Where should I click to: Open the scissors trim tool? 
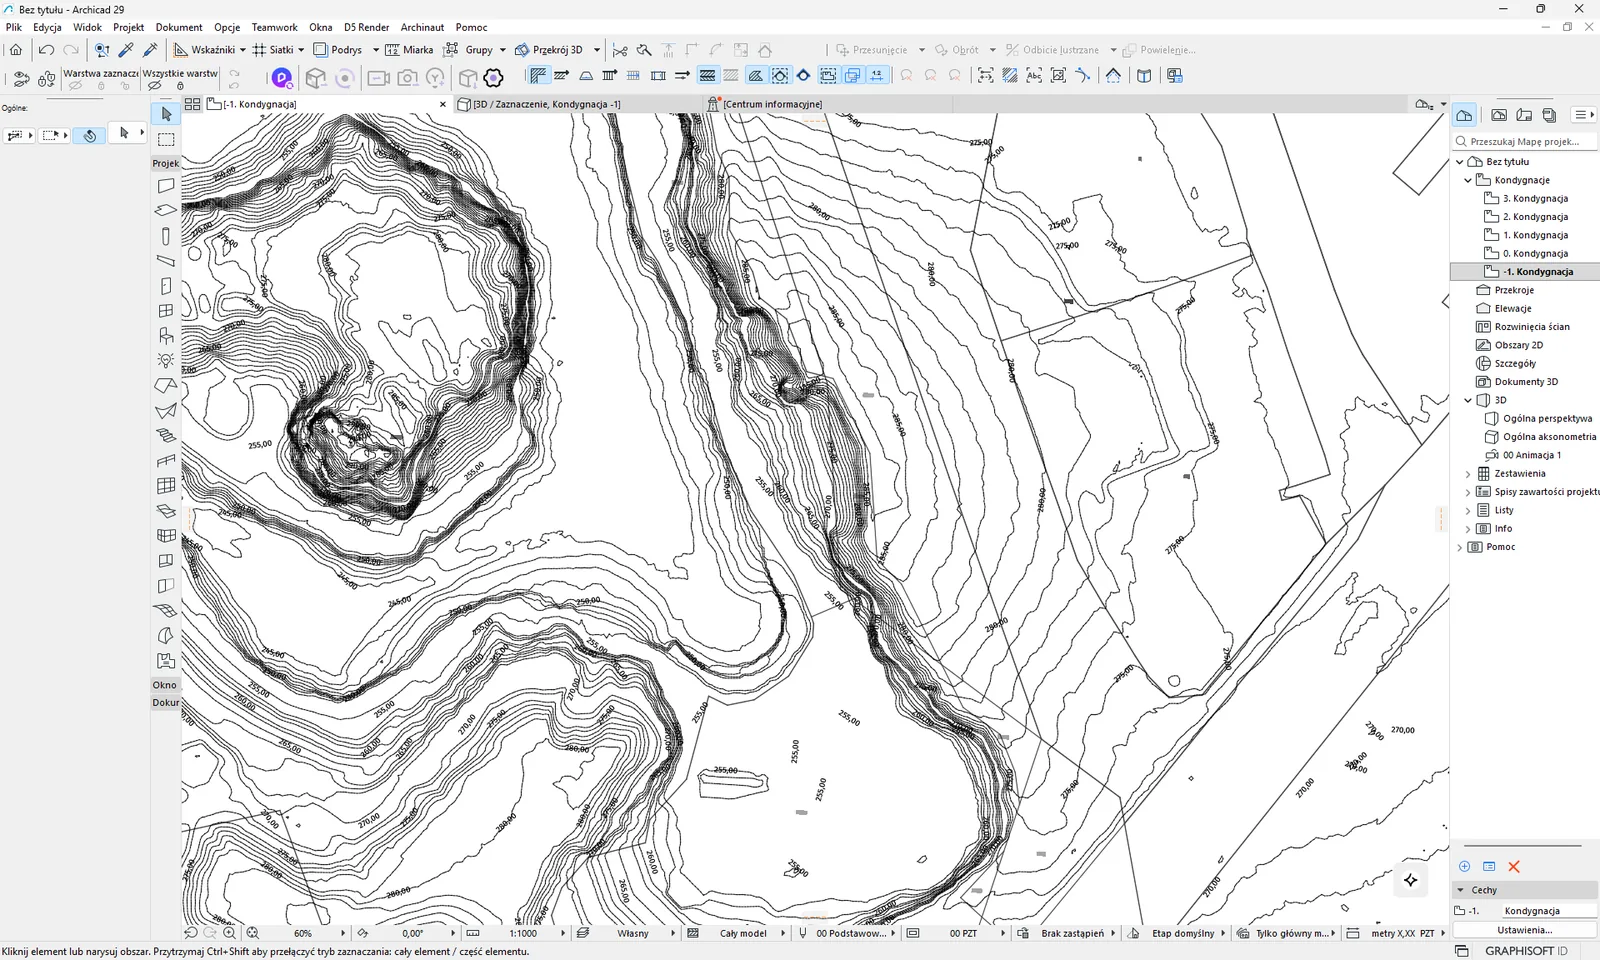coord(620,50)
